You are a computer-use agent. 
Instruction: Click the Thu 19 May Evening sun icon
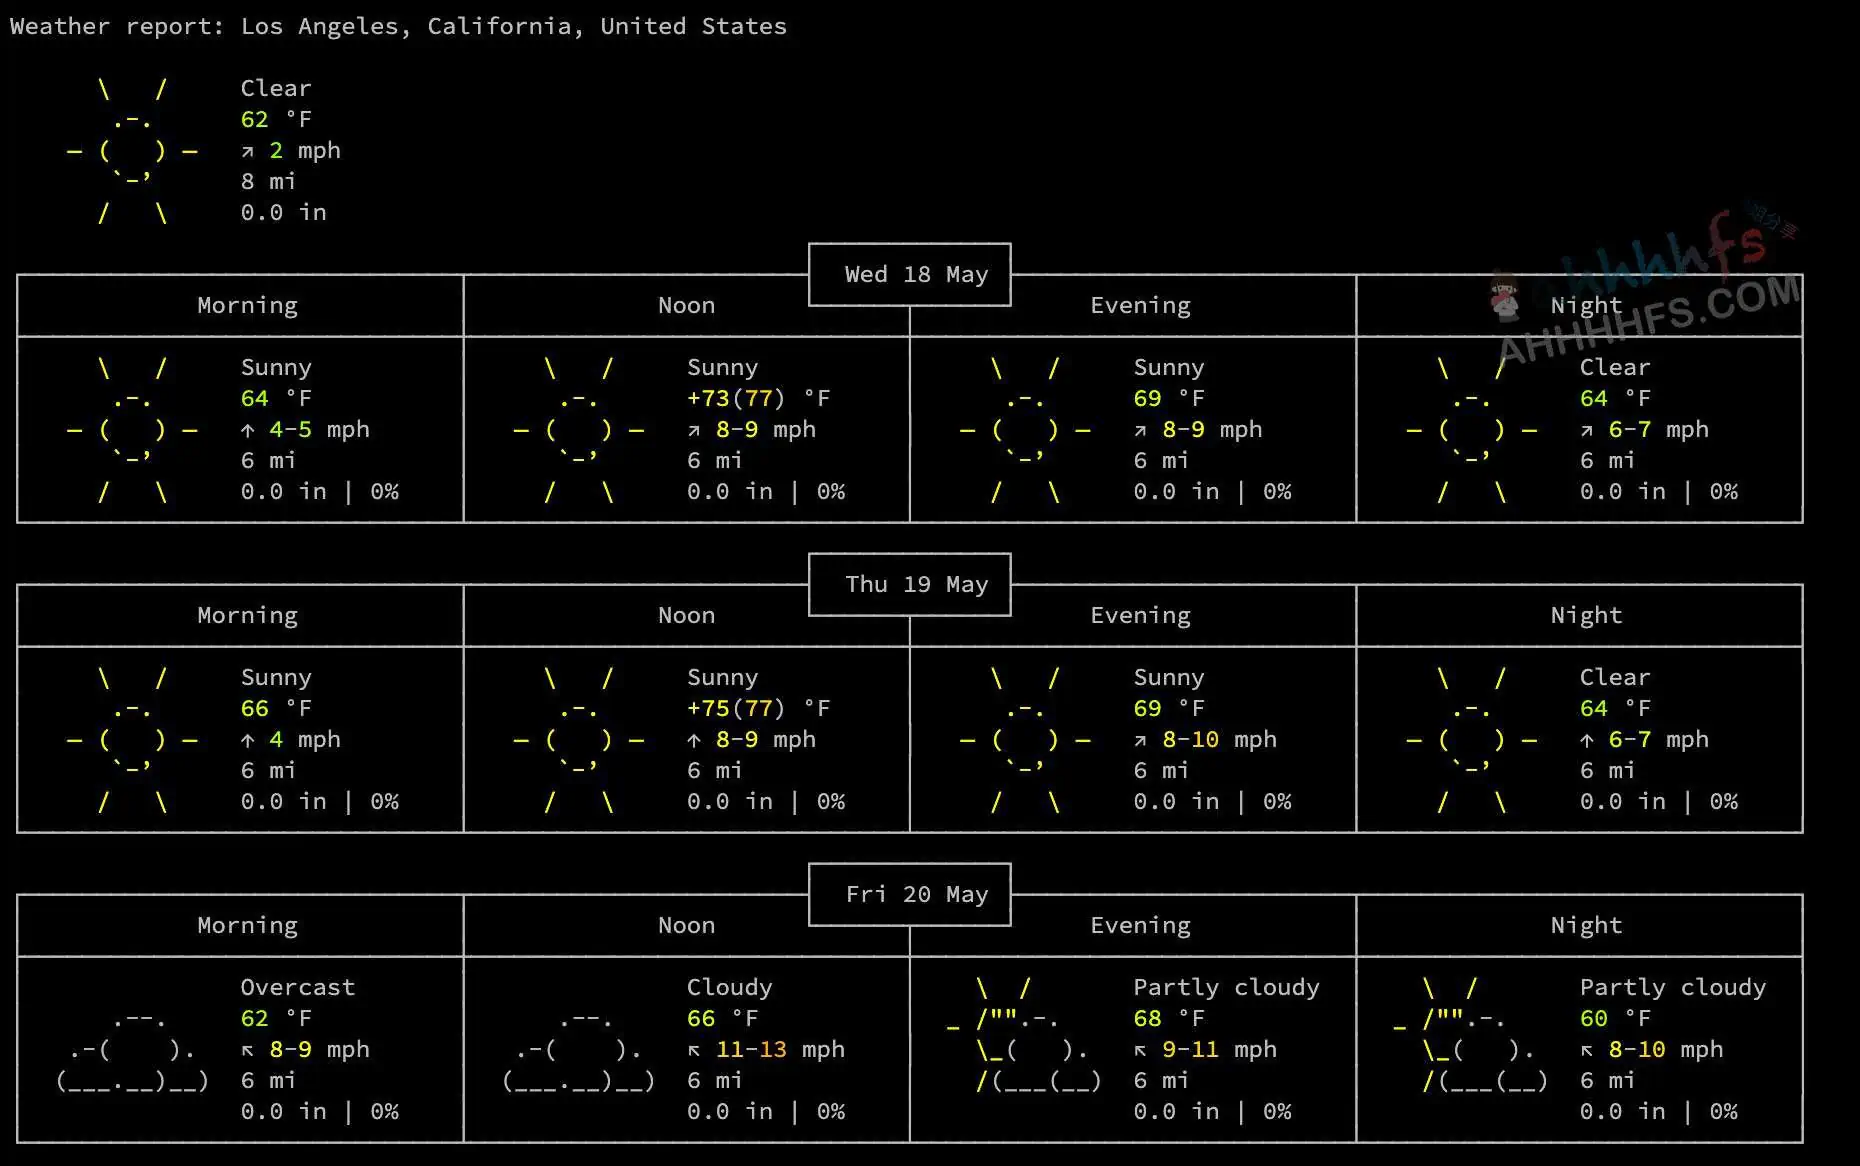[x=1025, y=740]
